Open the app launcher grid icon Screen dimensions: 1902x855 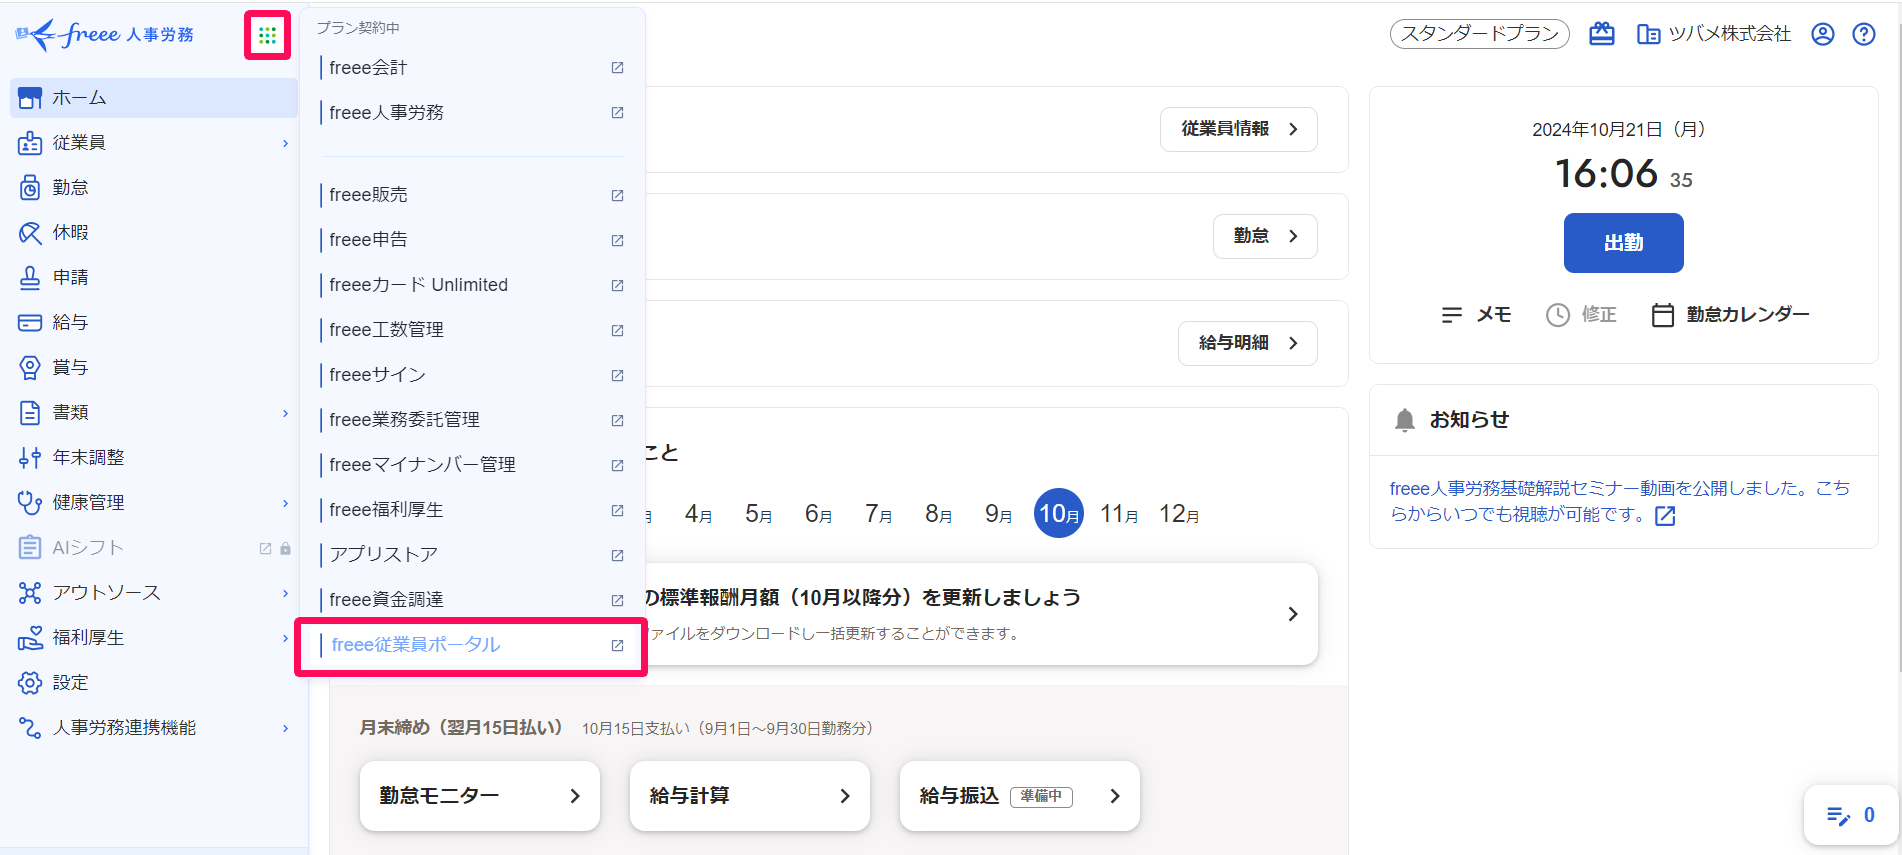267,36
